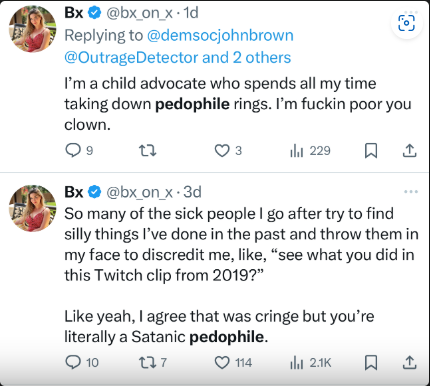Share the first tweet
Screen dimensions: 430x386
(409, 151)
